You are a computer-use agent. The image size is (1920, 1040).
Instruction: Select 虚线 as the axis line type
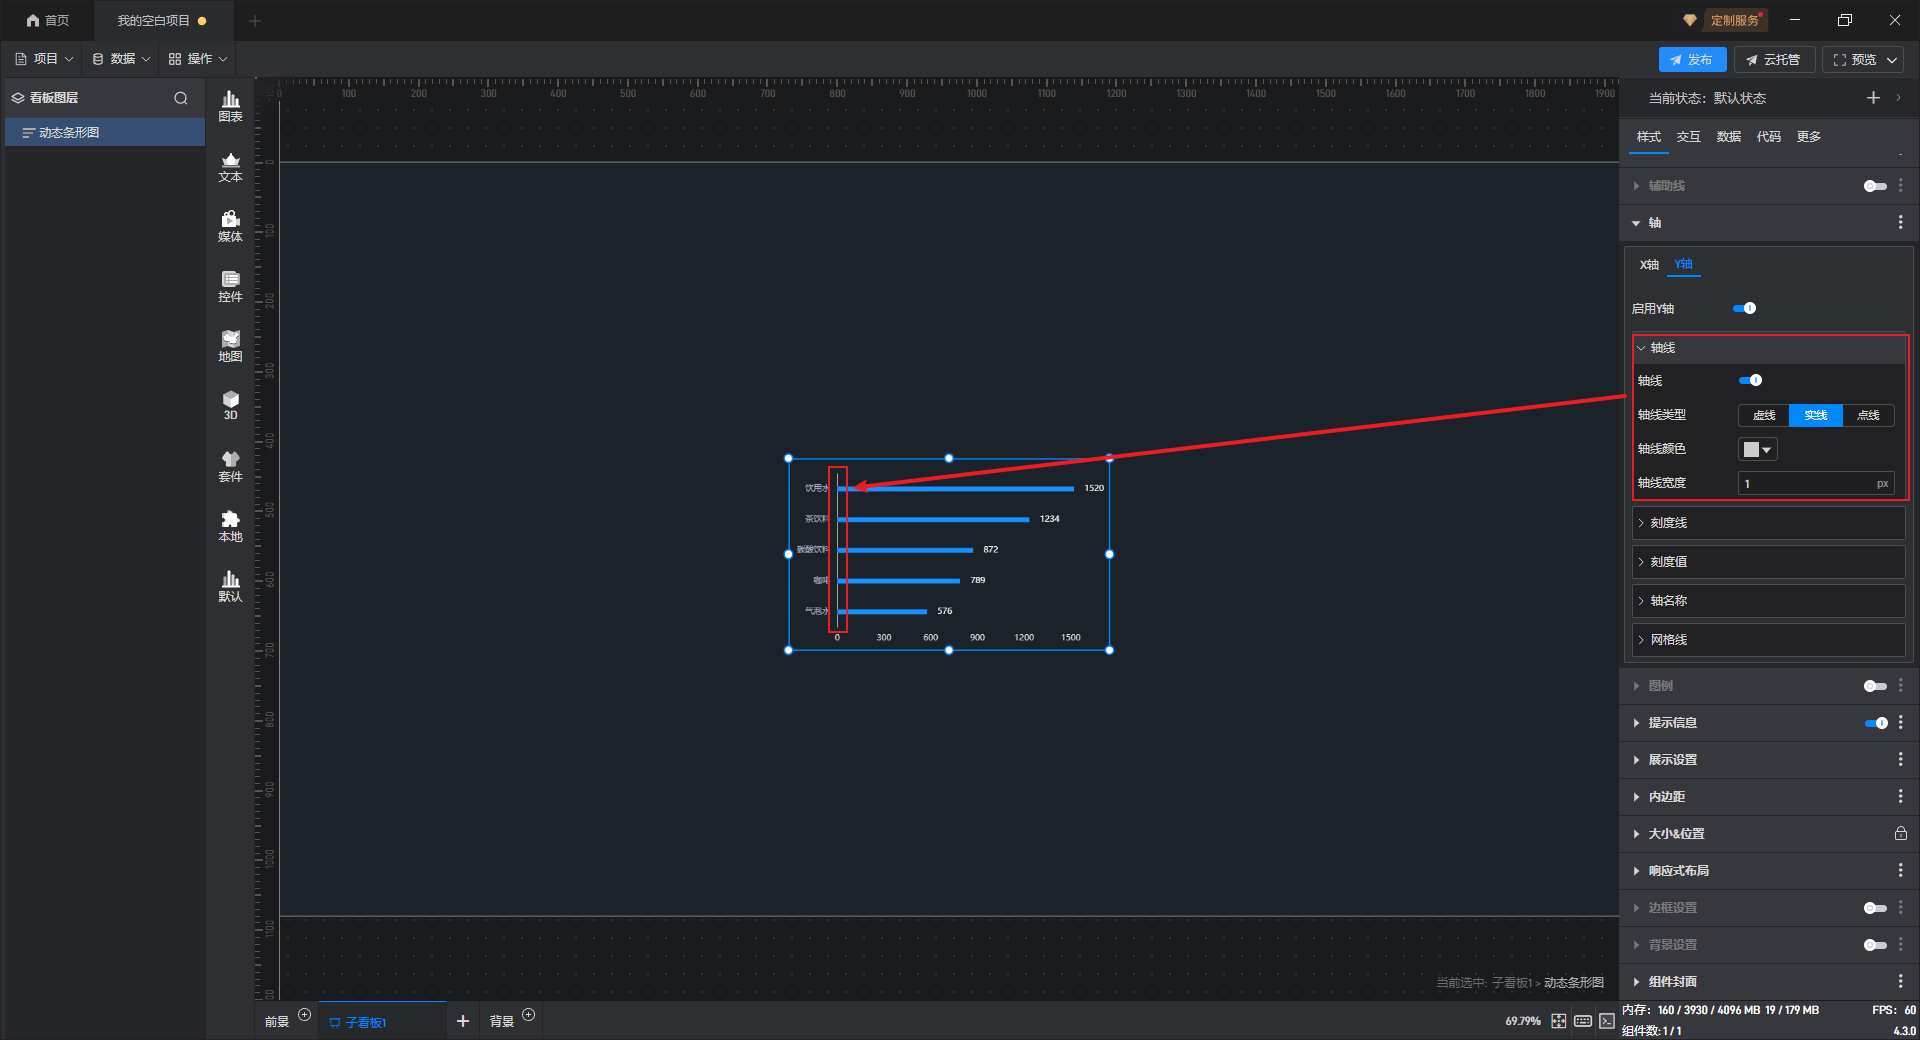(x=1764, y=415)
